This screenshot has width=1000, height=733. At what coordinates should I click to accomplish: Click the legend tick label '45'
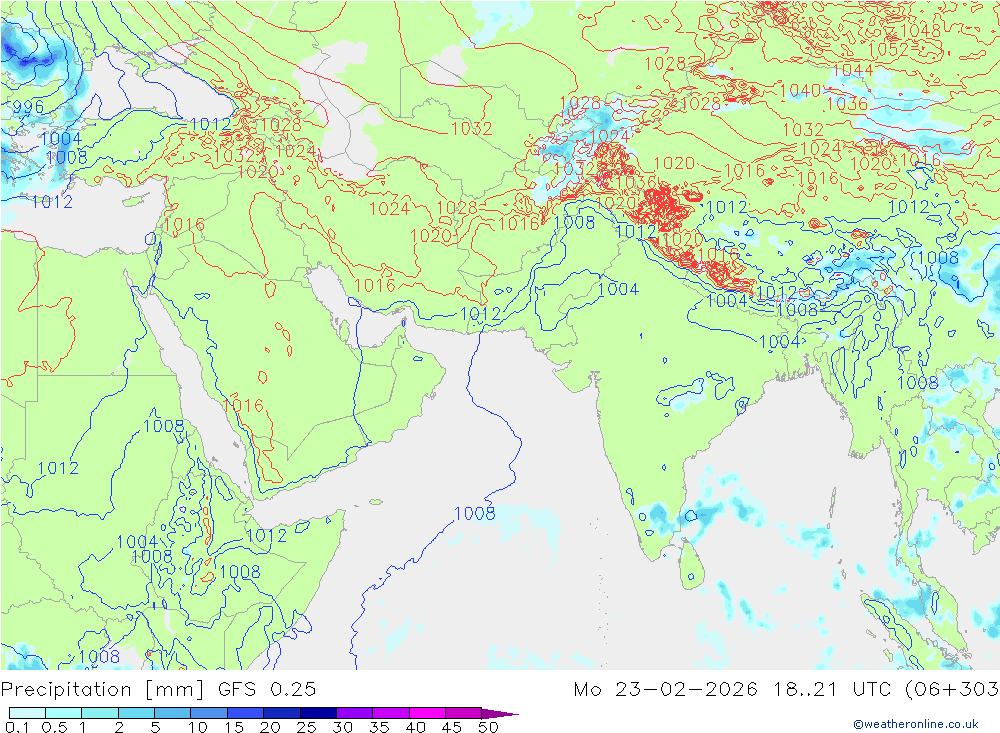pyautogui.click(x=452, y=727)
